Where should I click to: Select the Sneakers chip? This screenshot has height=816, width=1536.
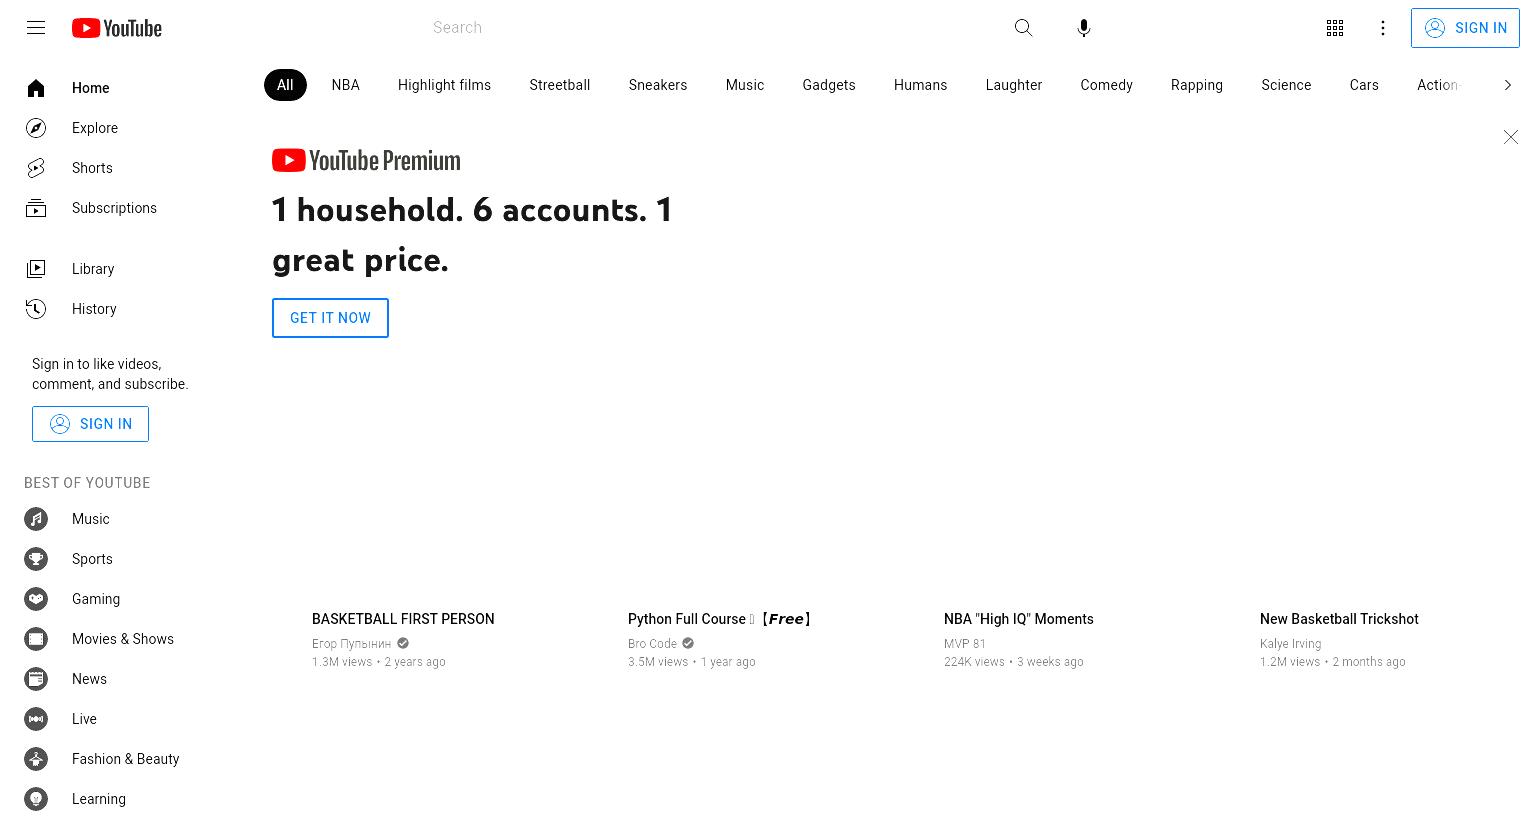[x=658, y=85]
